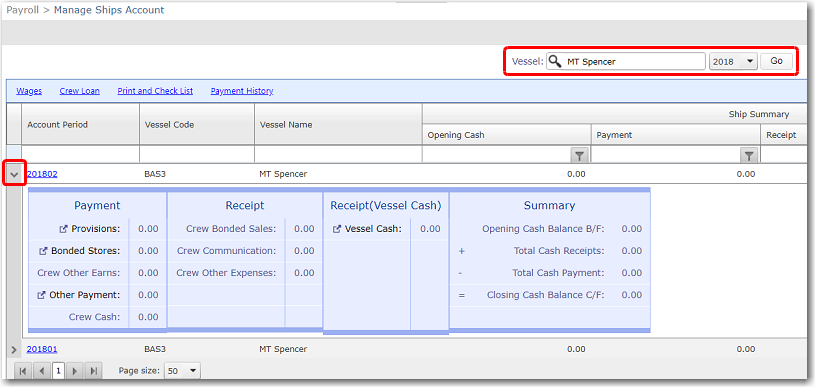Image resolution: width=815 pixels, height=387 pixels.
Task: Go to first page of results
Action: point(23,371)
